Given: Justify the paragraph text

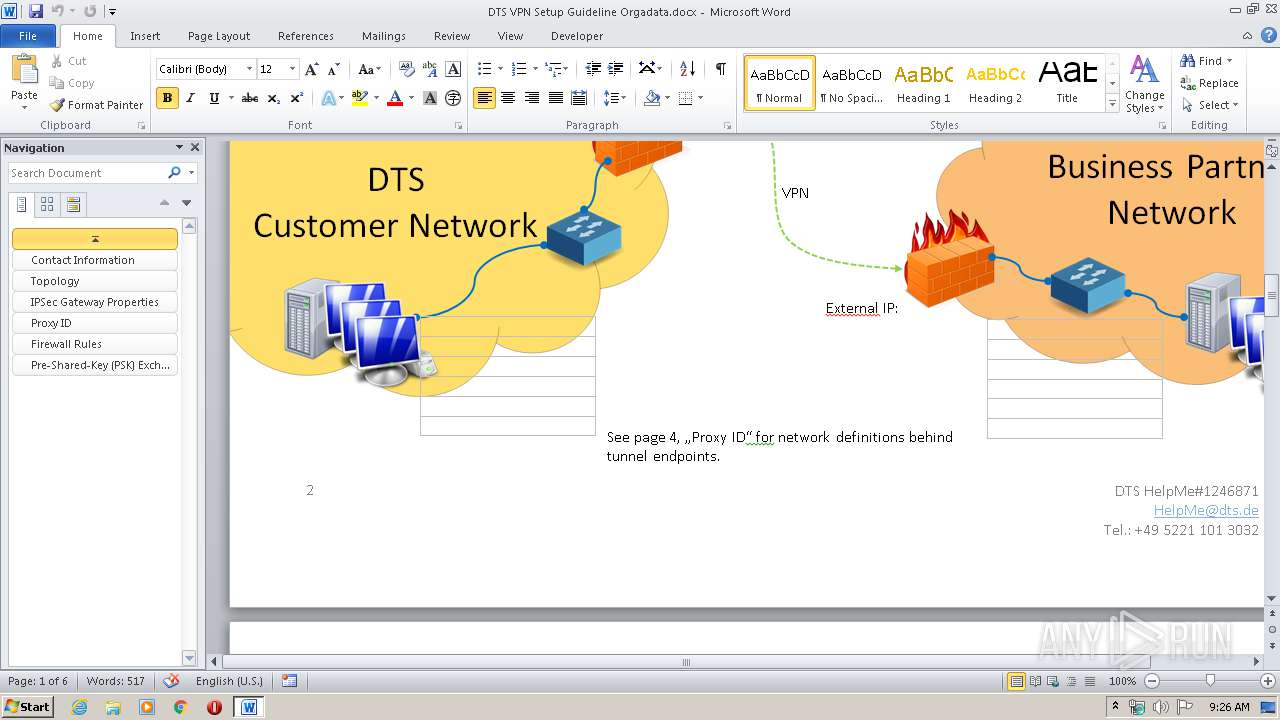Looking at the screenshot, I should [555, 98].
